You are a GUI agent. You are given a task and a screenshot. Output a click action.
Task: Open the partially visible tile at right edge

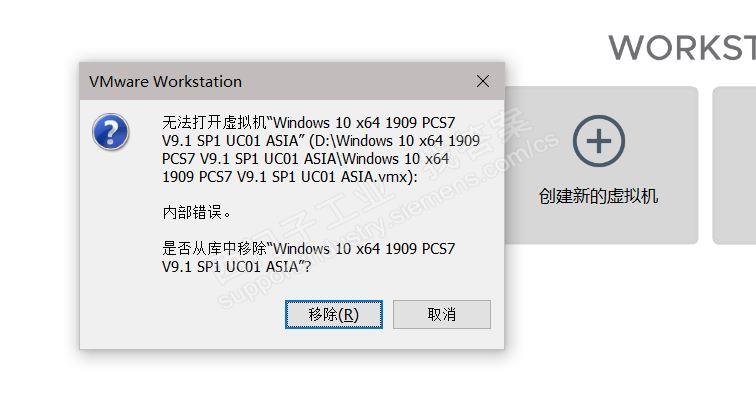pyautogui.click(x=735, y=165)
